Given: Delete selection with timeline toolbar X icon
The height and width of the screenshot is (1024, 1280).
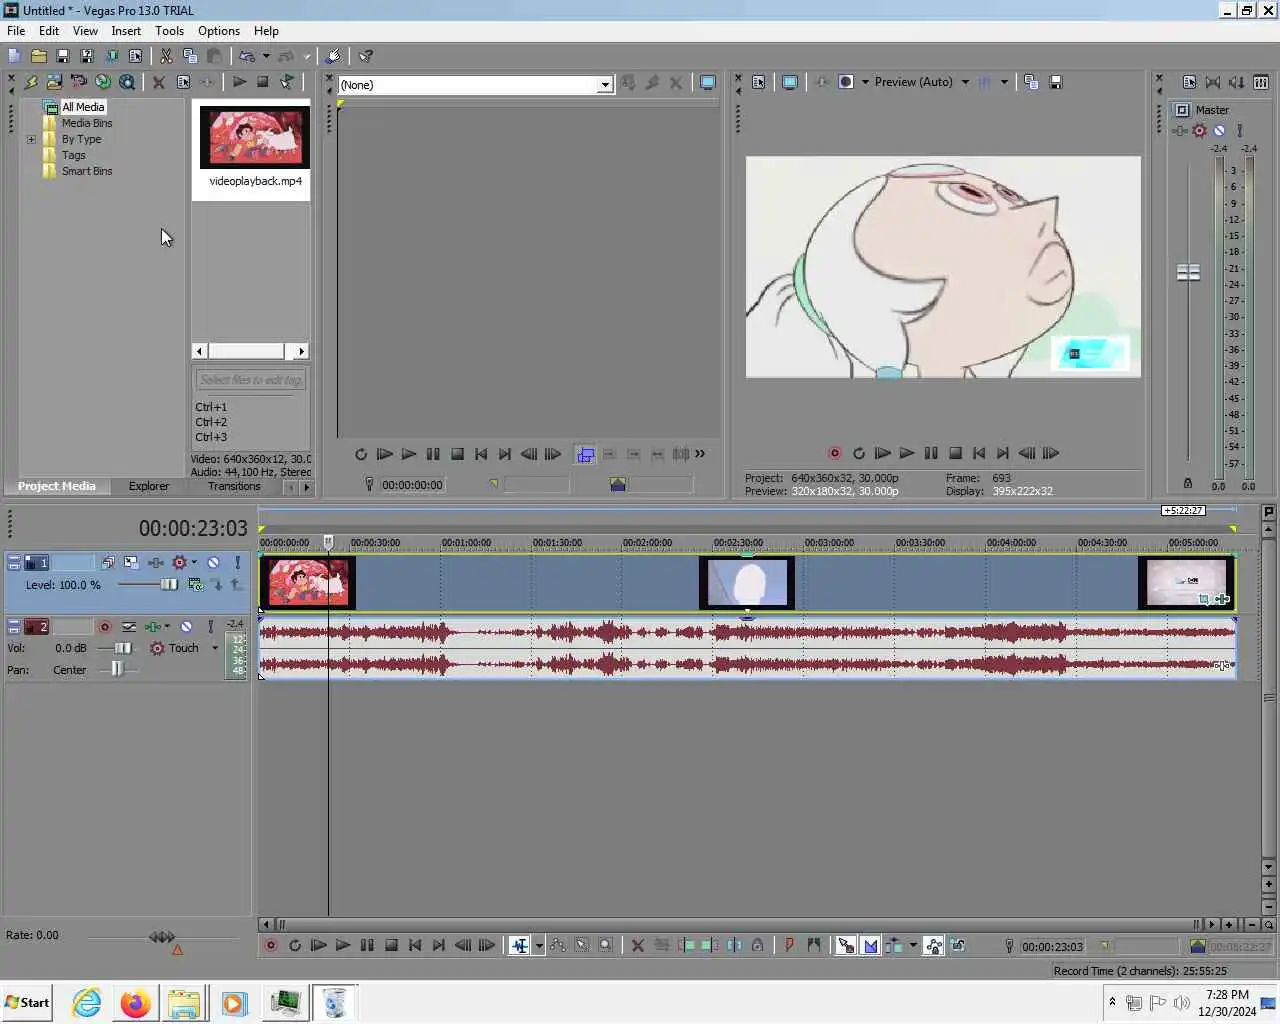Looking at the screenshot, I should [637, 945].
